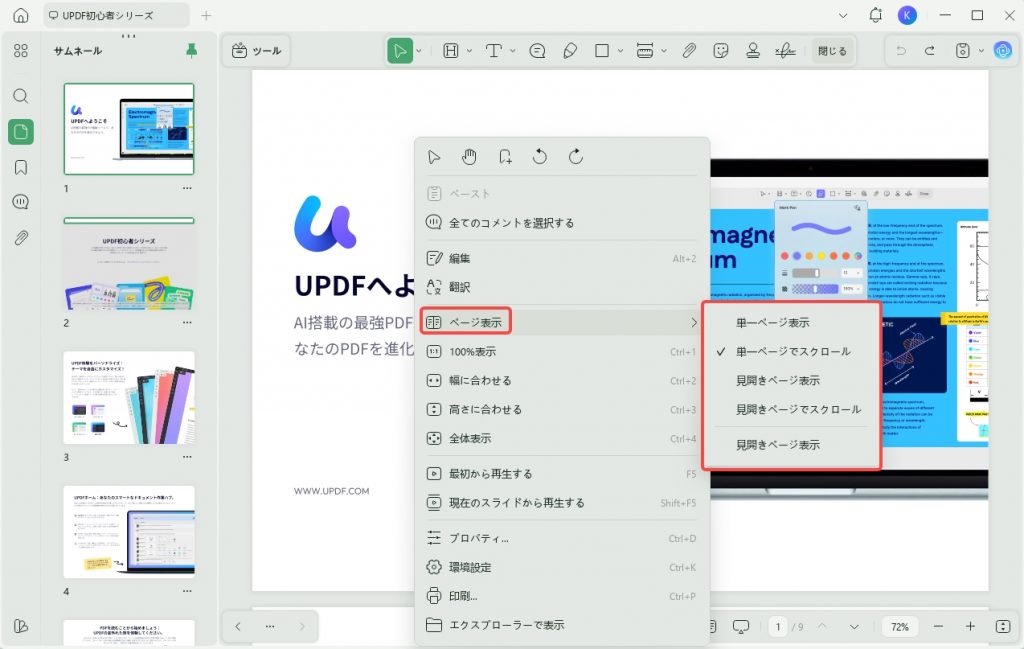Expand the rectangle shape dropdown arrow
This screenshot has width=1024, height=649.
coord(620,51)
